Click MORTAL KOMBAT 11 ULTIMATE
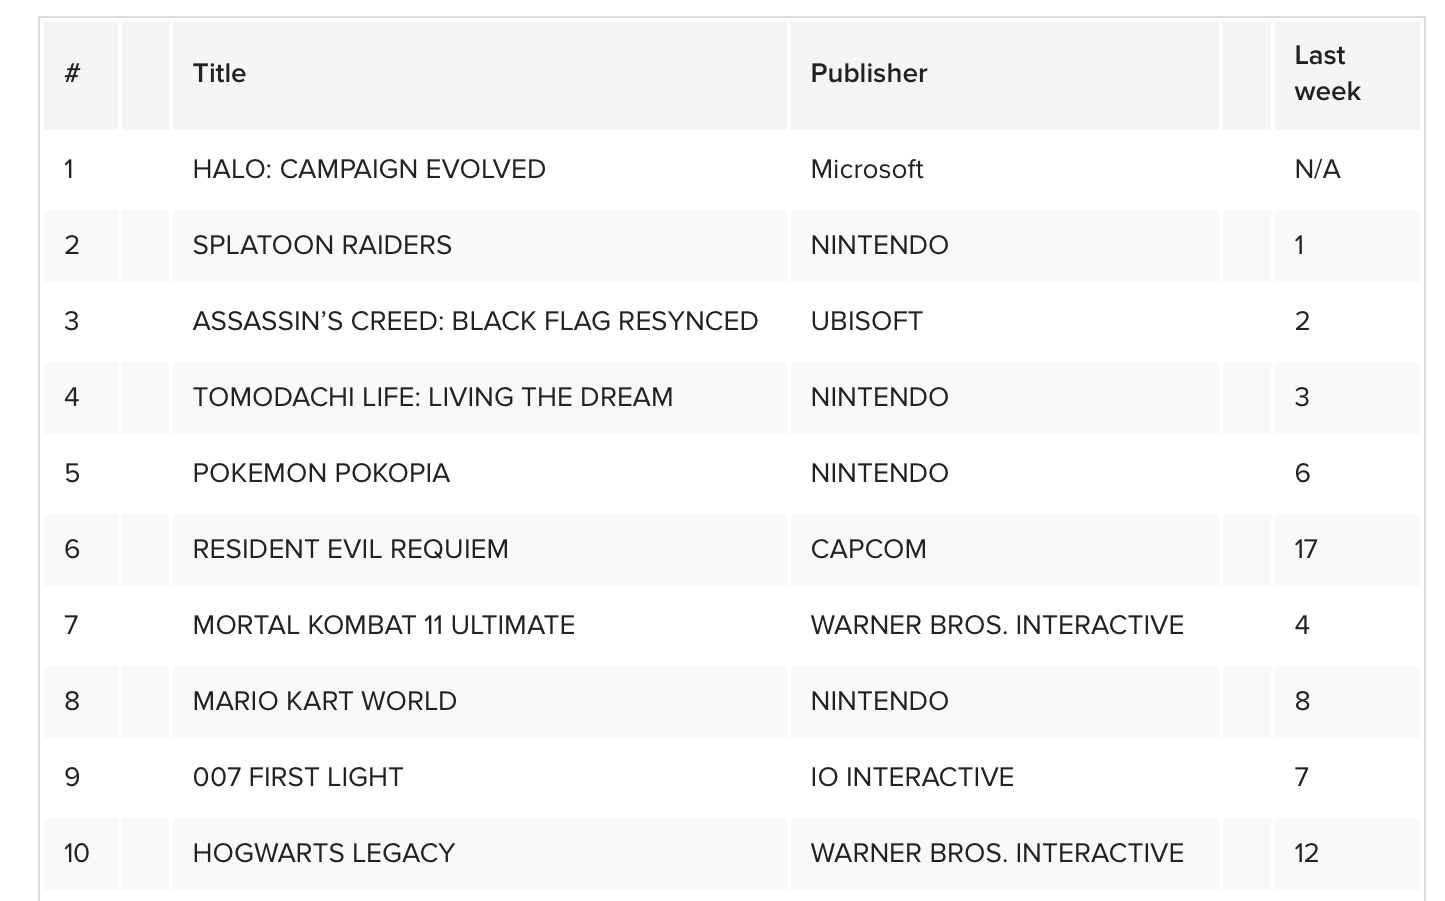1445x901 pixels. 383,625
